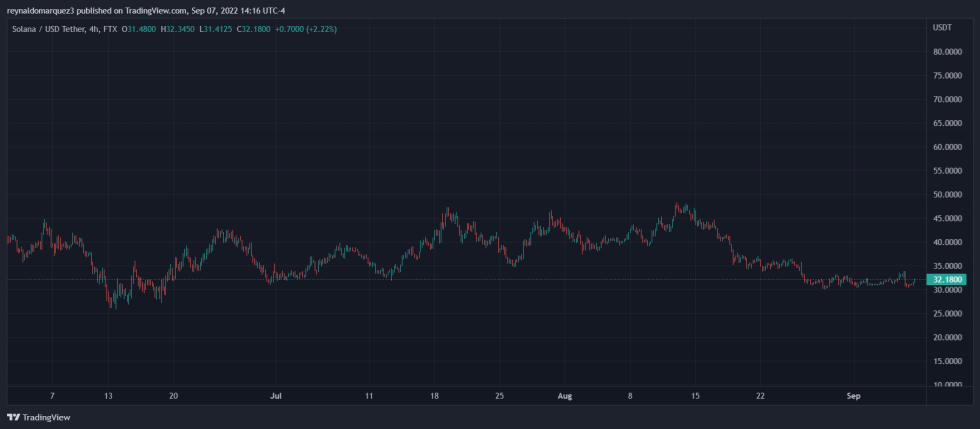The image size is (980, 429).
Task: Click the USDT currency label on price axis
Action: click(x=941, y=27)
